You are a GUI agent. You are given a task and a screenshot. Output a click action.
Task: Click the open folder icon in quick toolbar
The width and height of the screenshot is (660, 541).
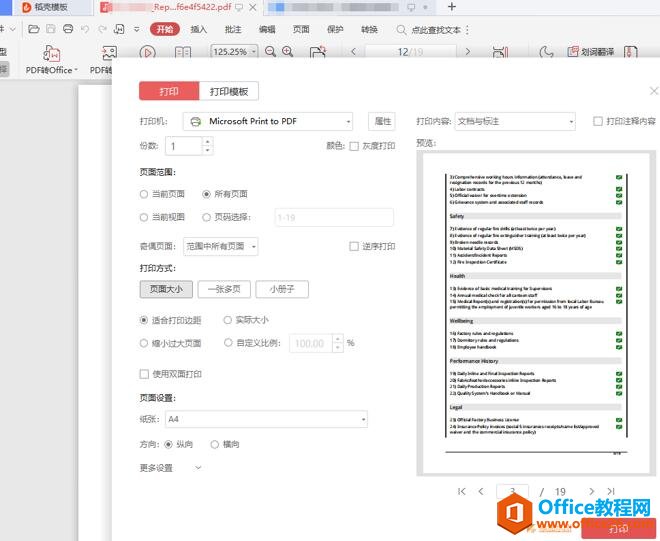pyautogui.click(x=33, y=29)
